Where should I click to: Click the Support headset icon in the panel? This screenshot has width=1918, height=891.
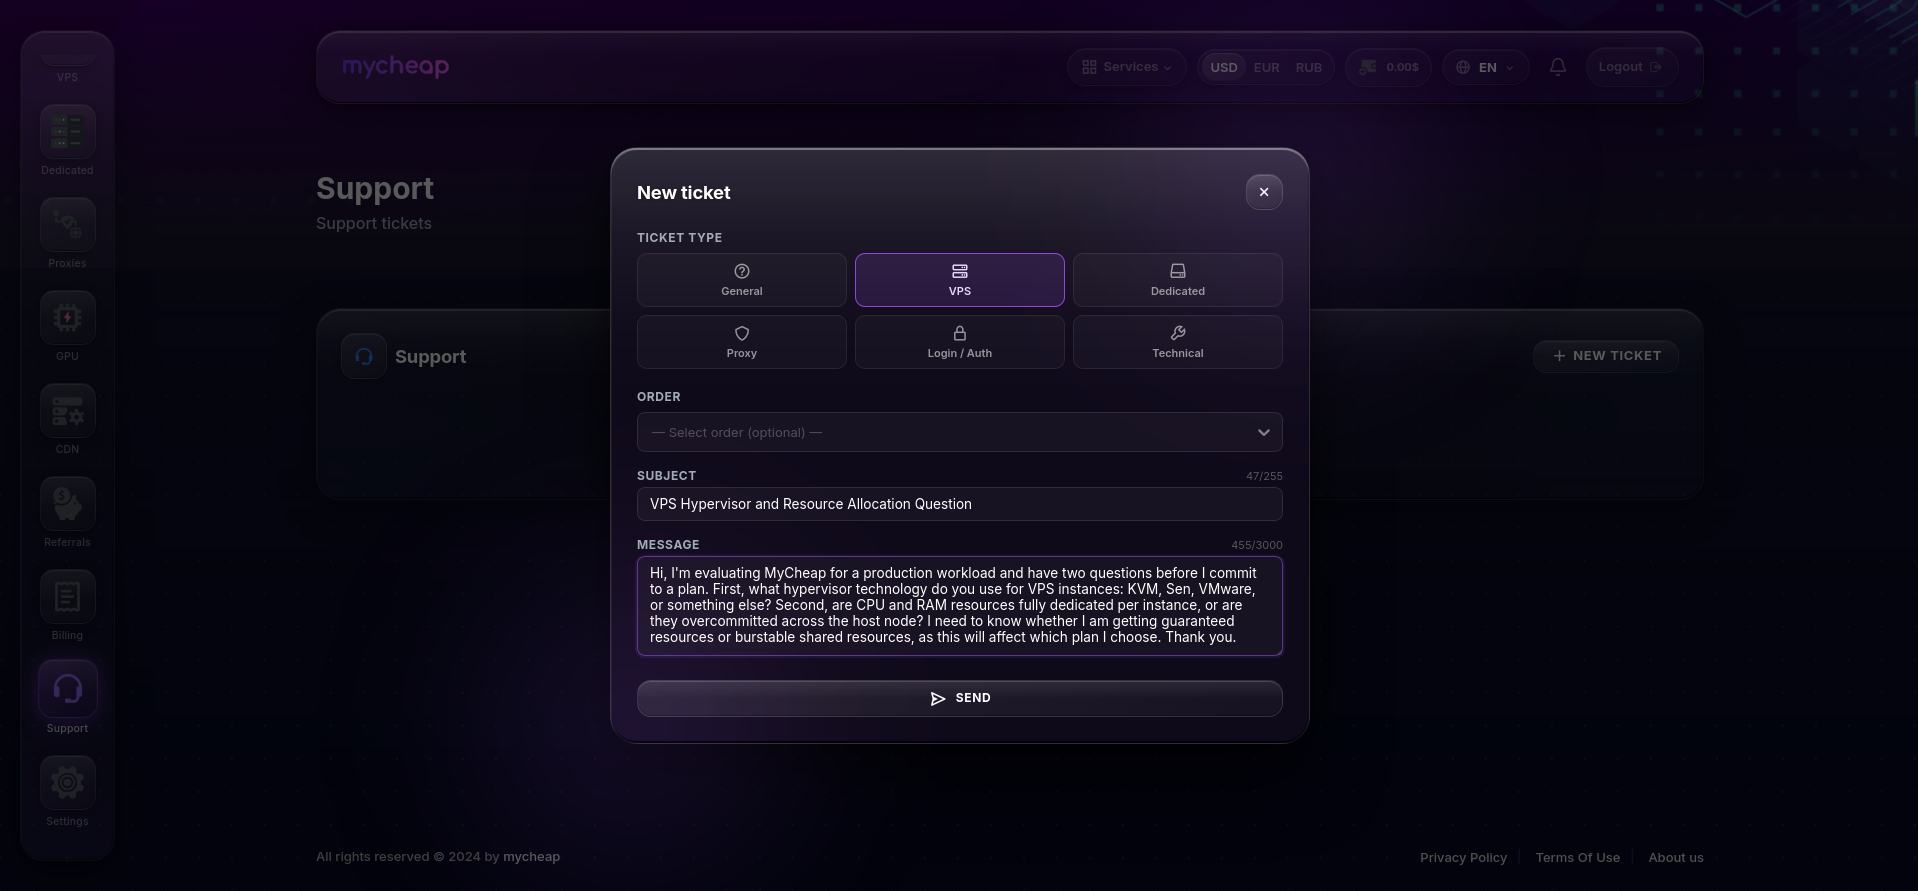[x=364, y=356]
